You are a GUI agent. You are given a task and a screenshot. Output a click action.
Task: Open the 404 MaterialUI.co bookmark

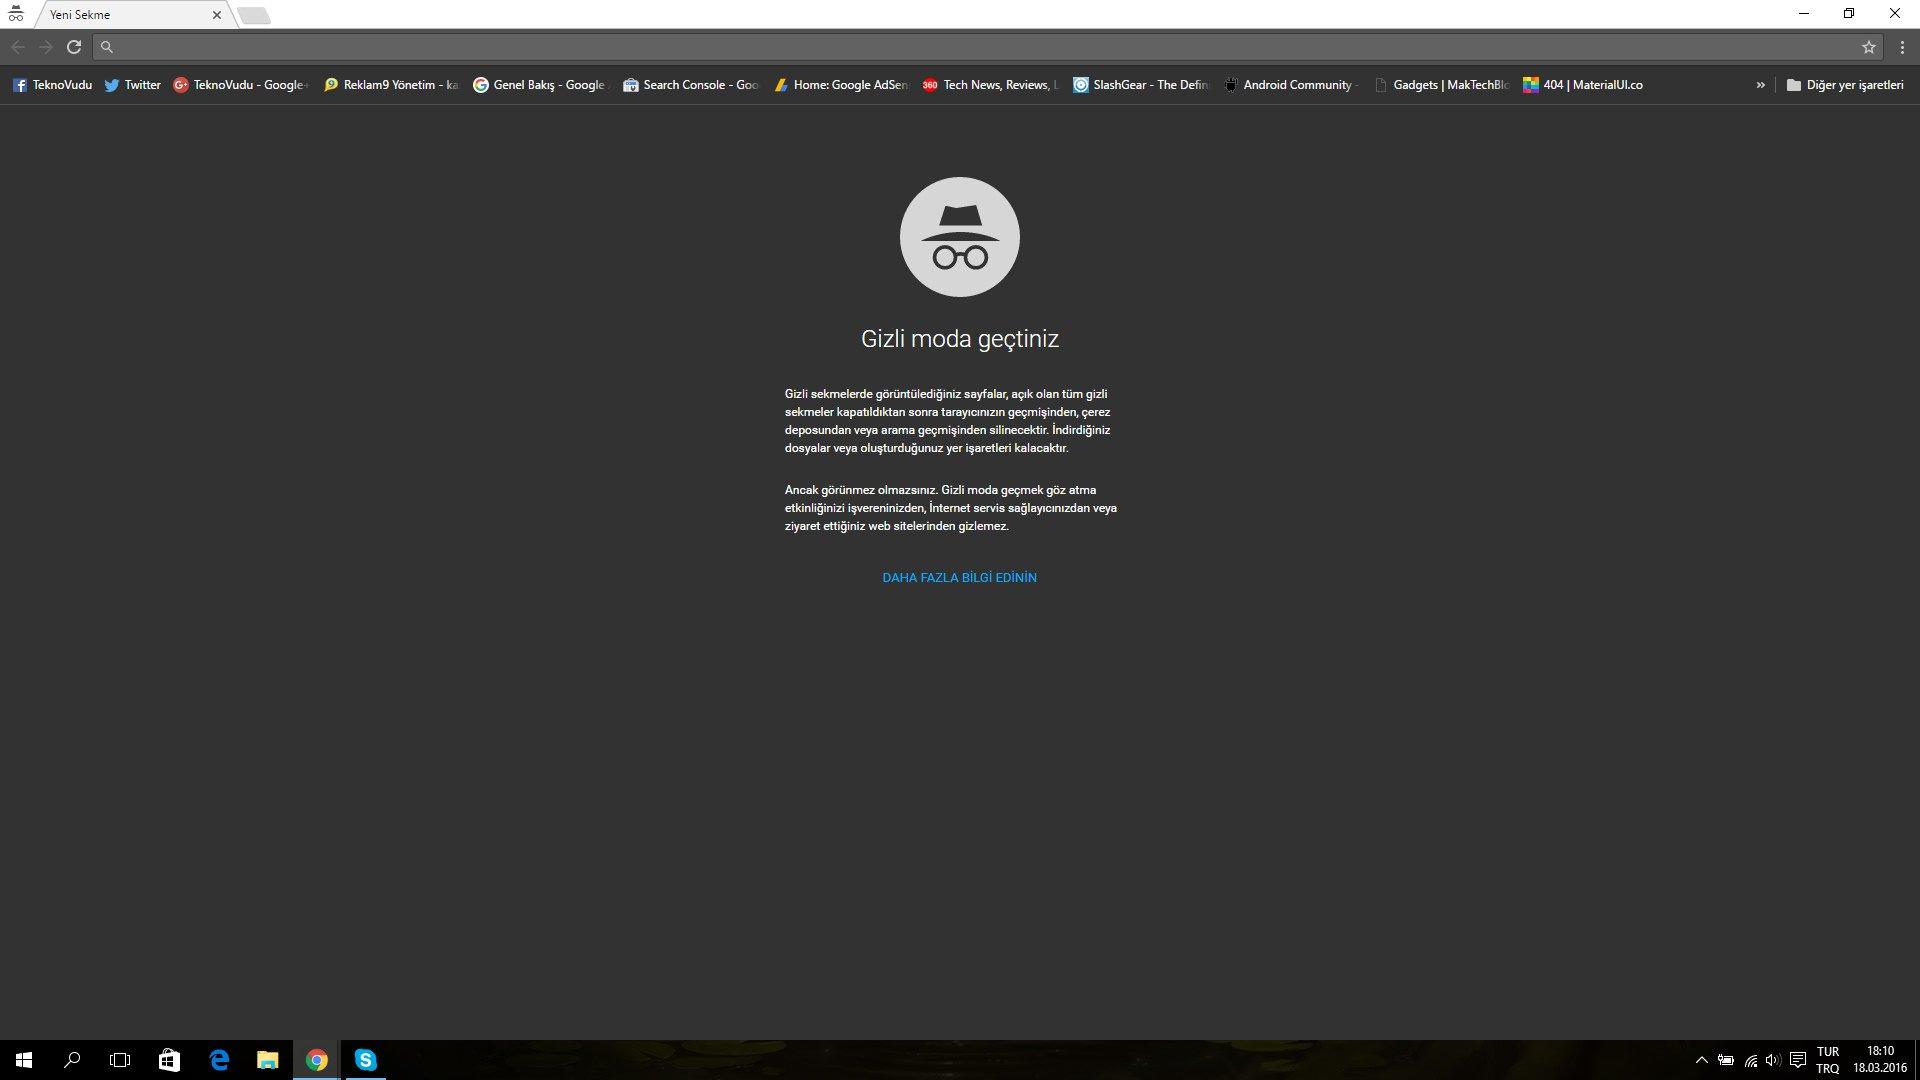pos(1582,85)
